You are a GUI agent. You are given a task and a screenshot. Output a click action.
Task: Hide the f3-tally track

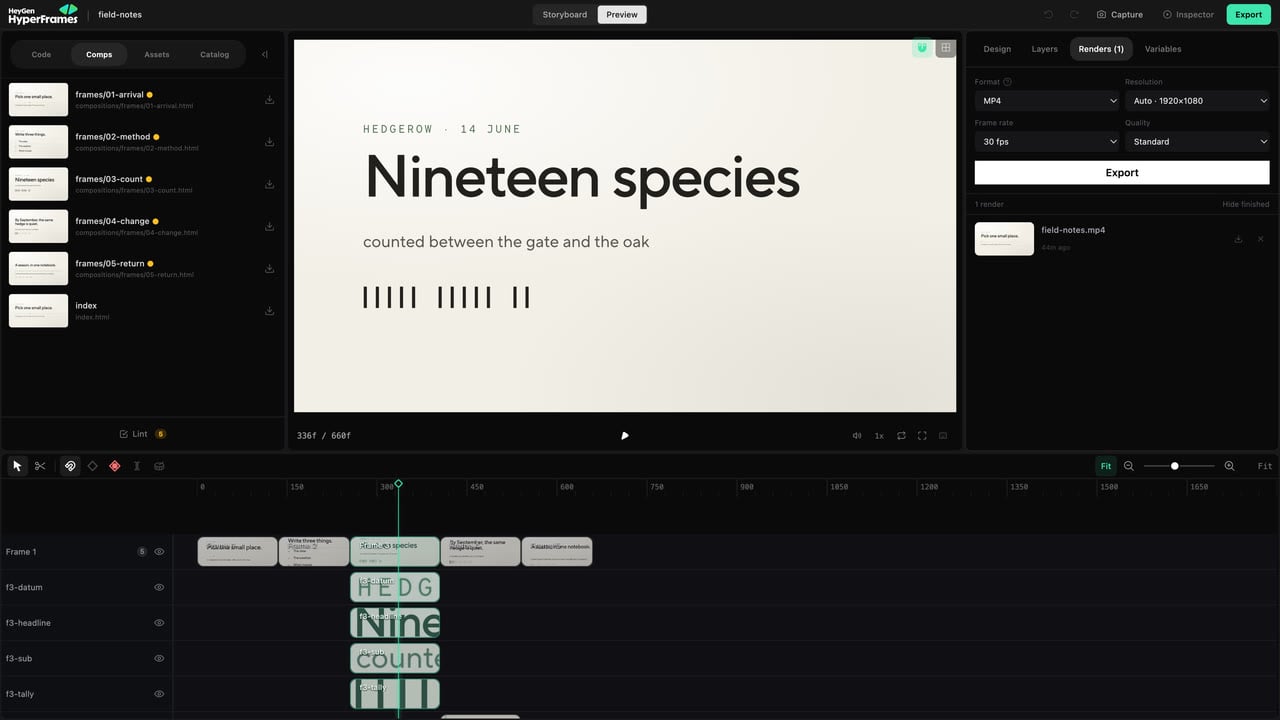(x=159, y=694)
